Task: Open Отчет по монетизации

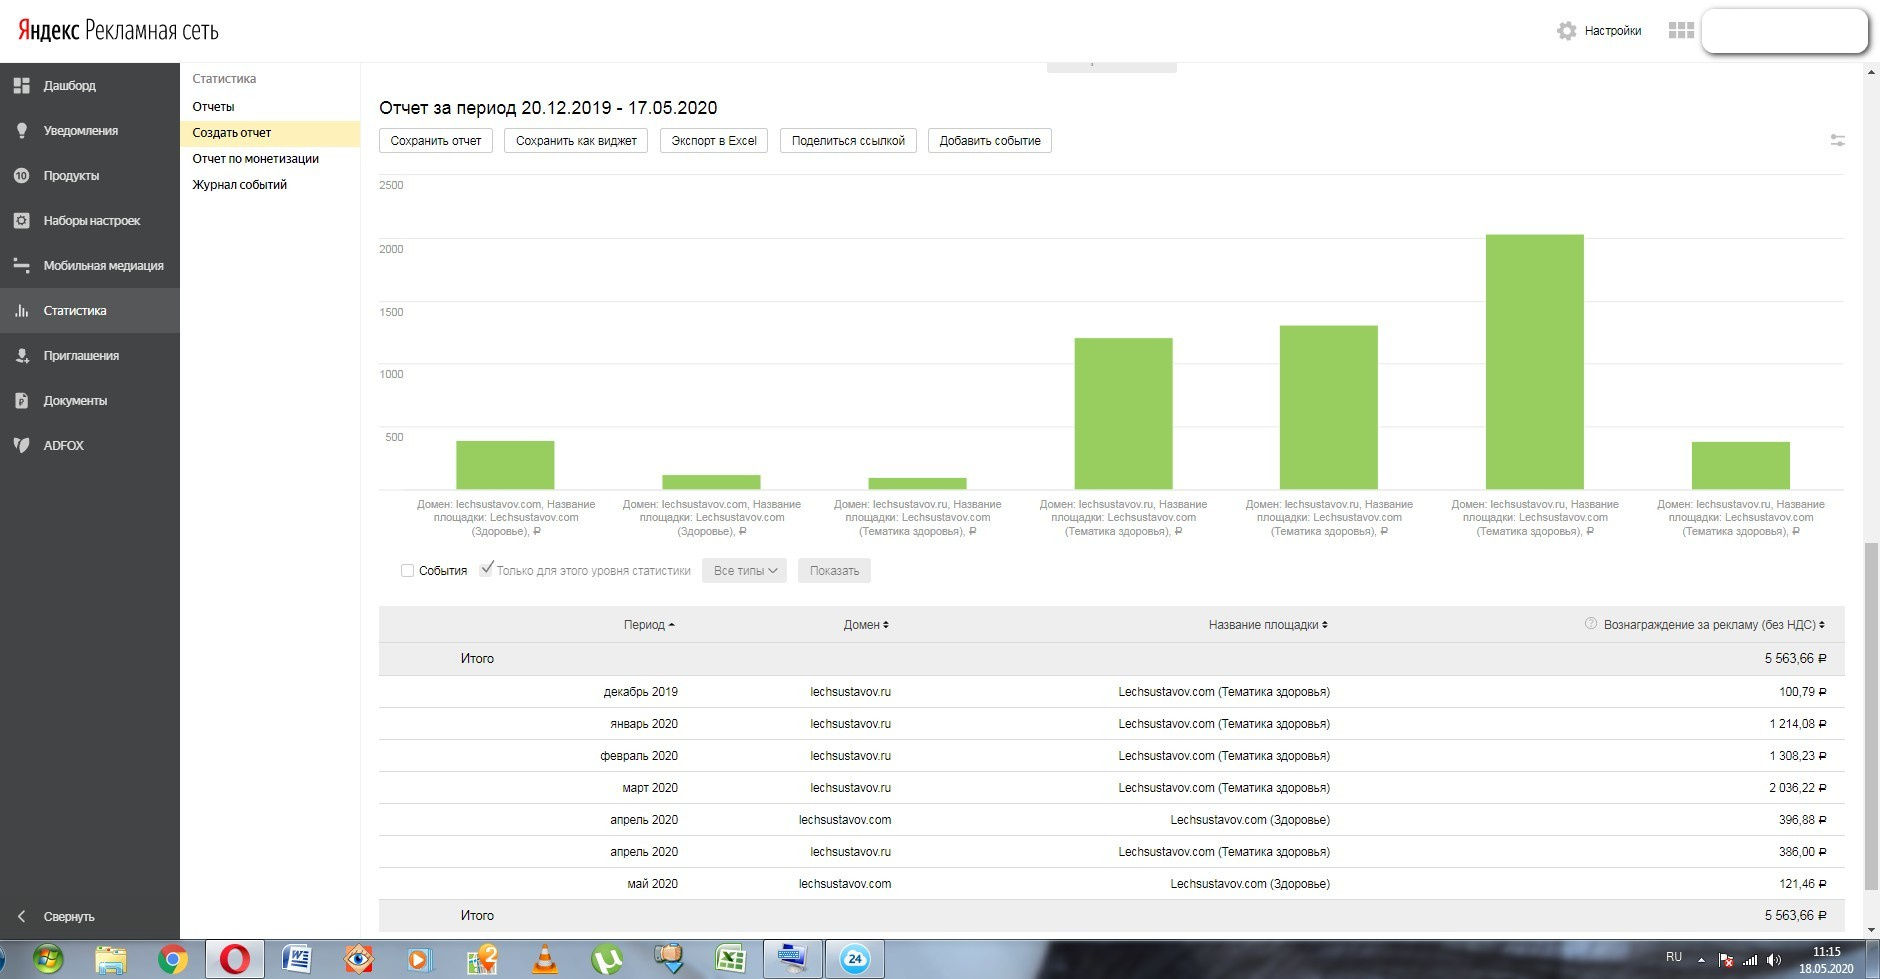Action: pos(256,159)
